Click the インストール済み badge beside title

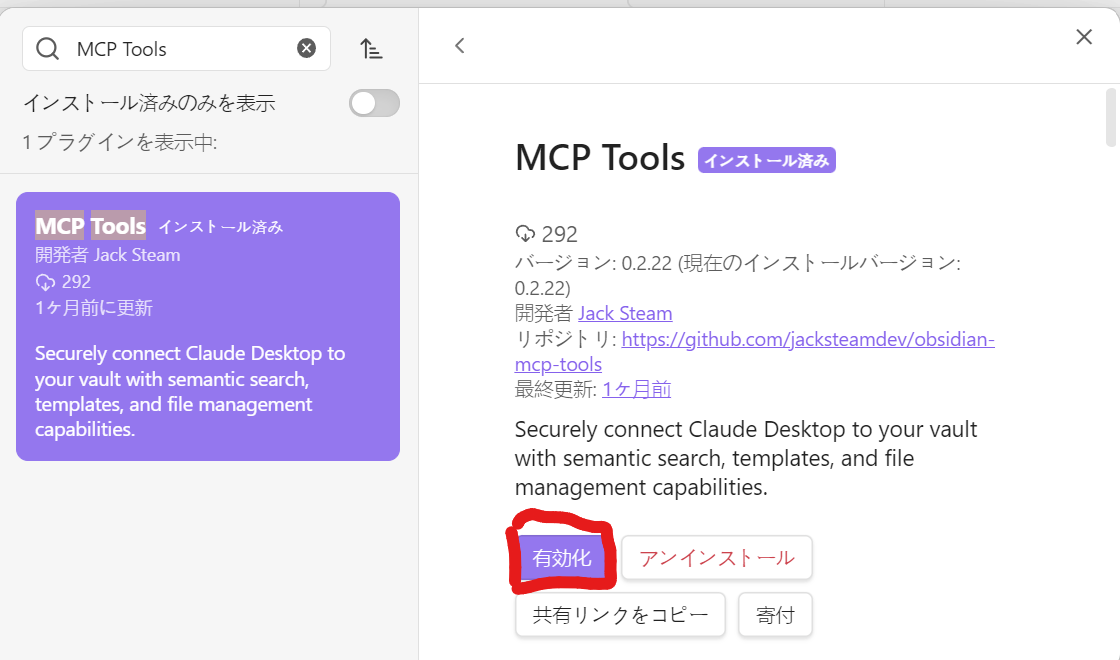pyautogui.click(x=766, y=161)
